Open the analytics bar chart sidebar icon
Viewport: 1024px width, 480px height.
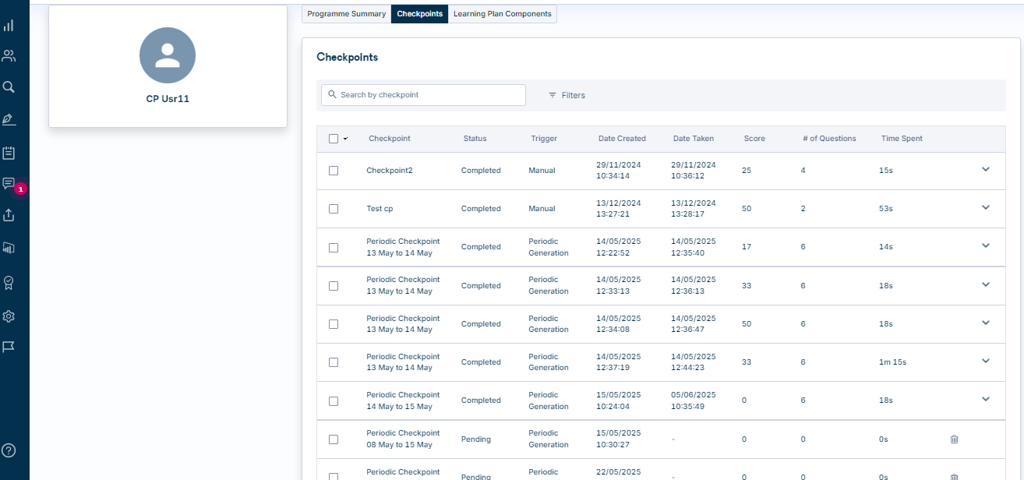click(8, 25)
